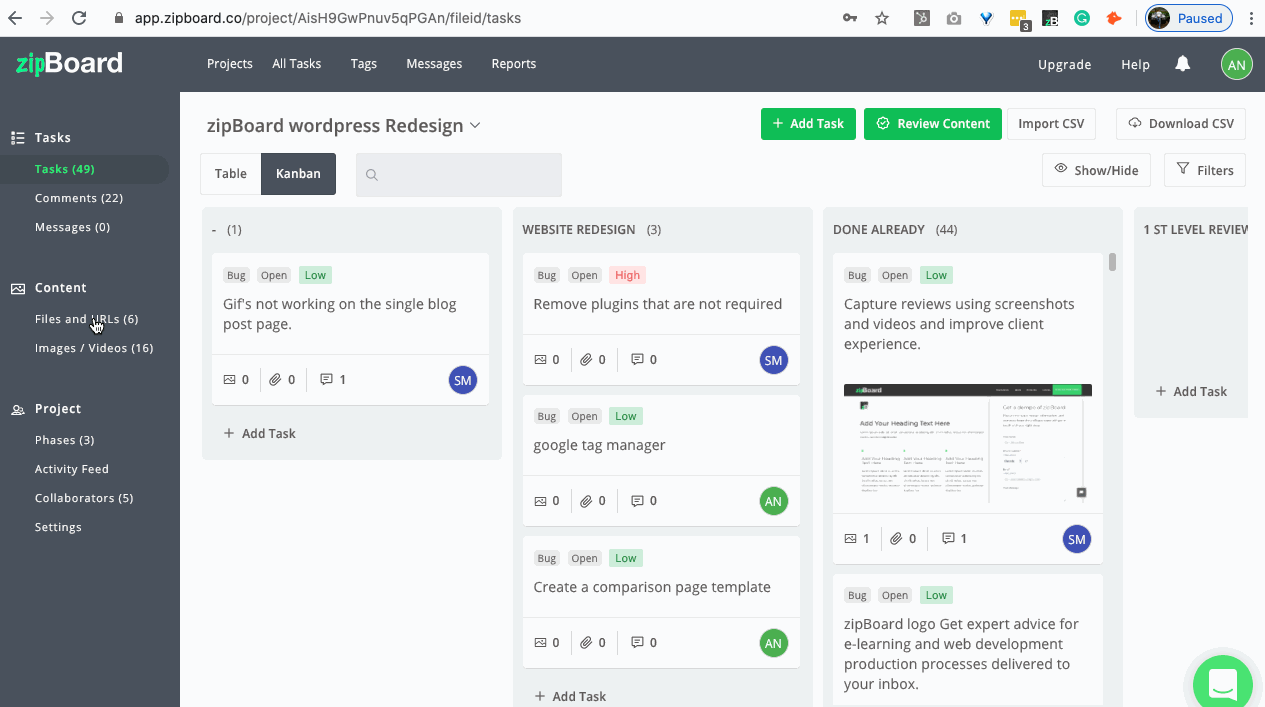Screen dimensions: 1265x707
Task: Click High priority tag on Remove plugins card
Action: (x=628, y=275)
